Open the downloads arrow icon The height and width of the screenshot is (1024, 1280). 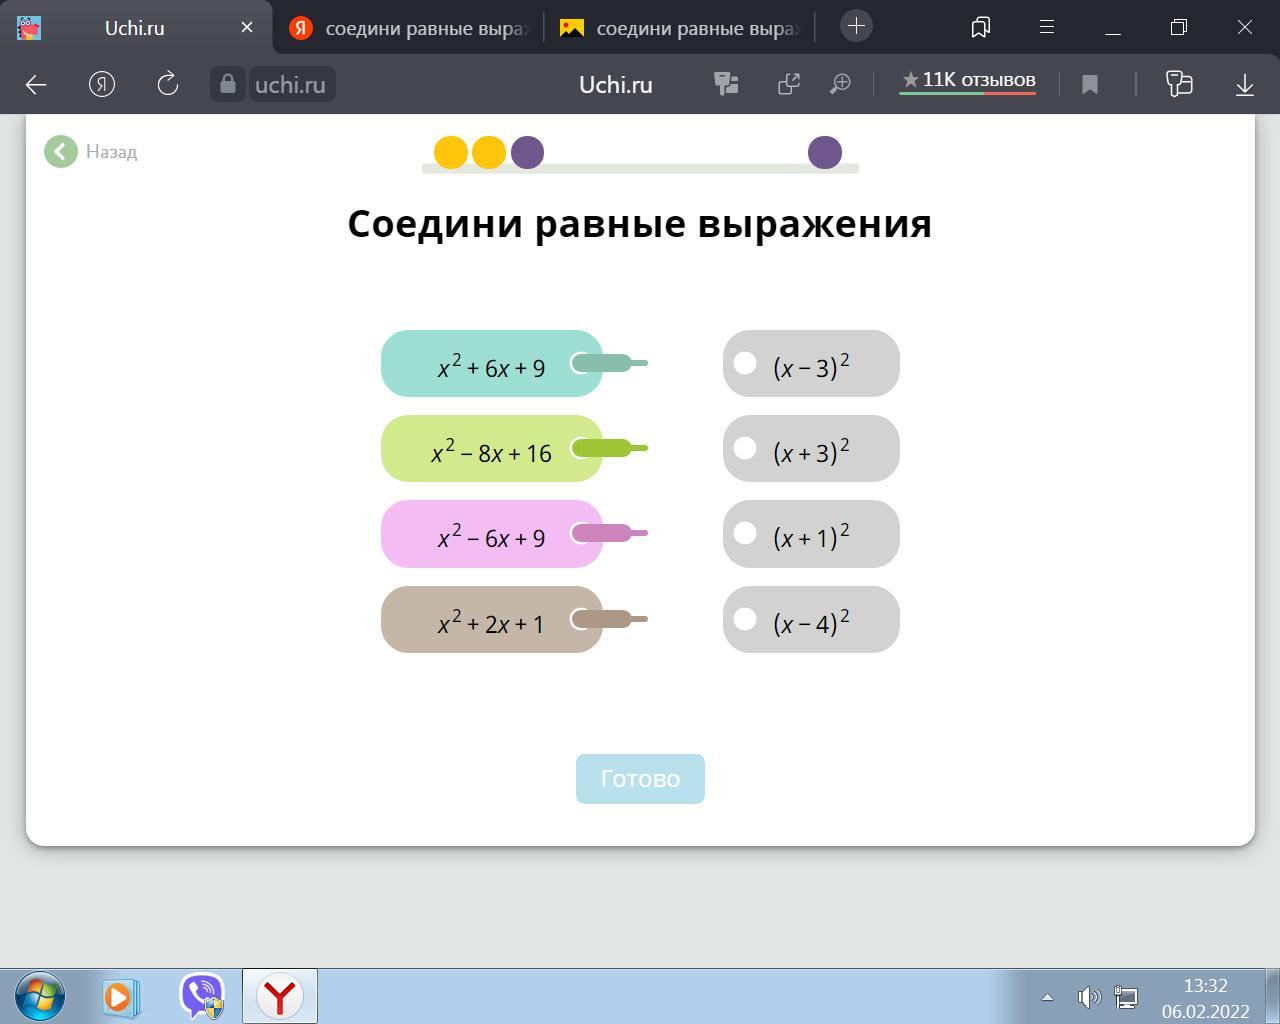pyautogui.click(x=1244, y=85)
